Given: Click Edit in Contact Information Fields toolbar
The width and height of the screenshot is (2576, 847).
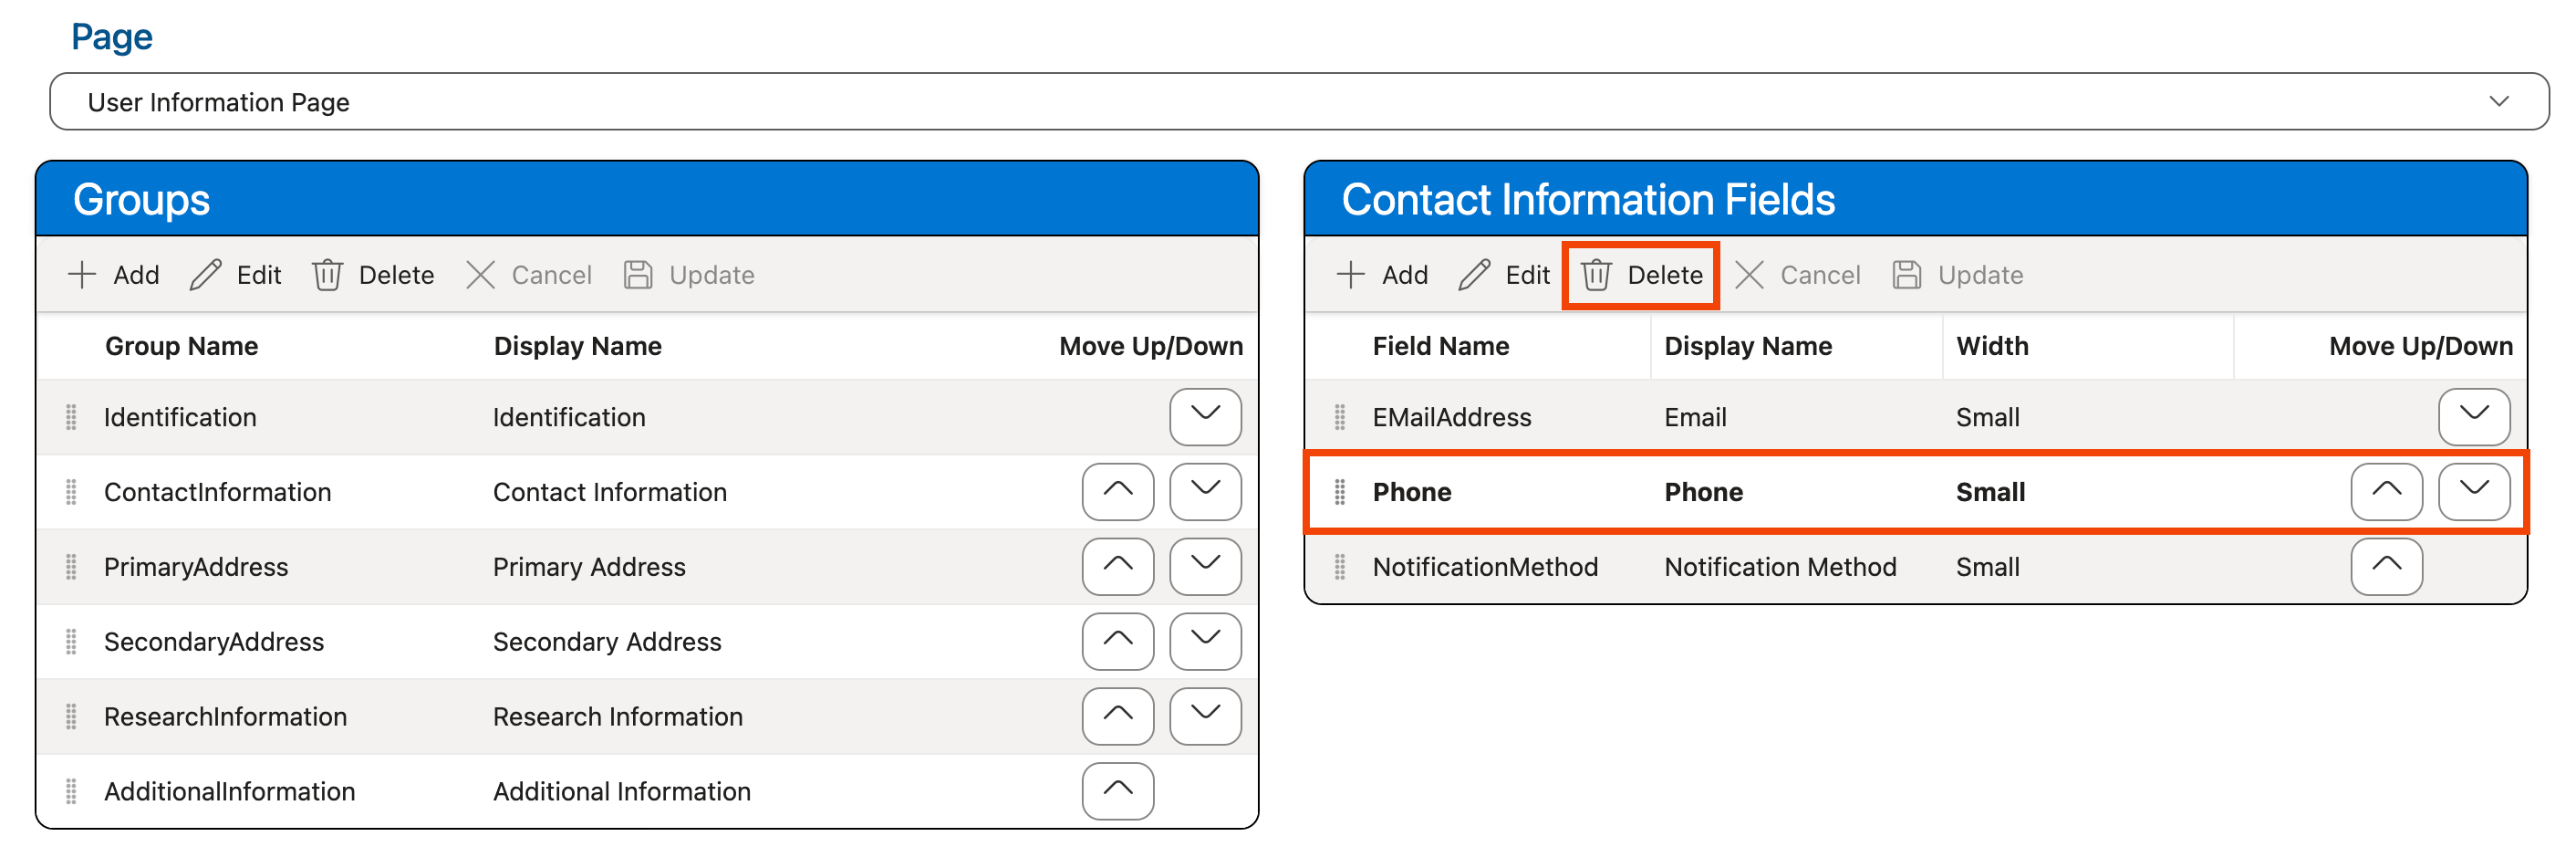Looking at the screenshot, I should pyautogui.click(x=1505, y=275).
